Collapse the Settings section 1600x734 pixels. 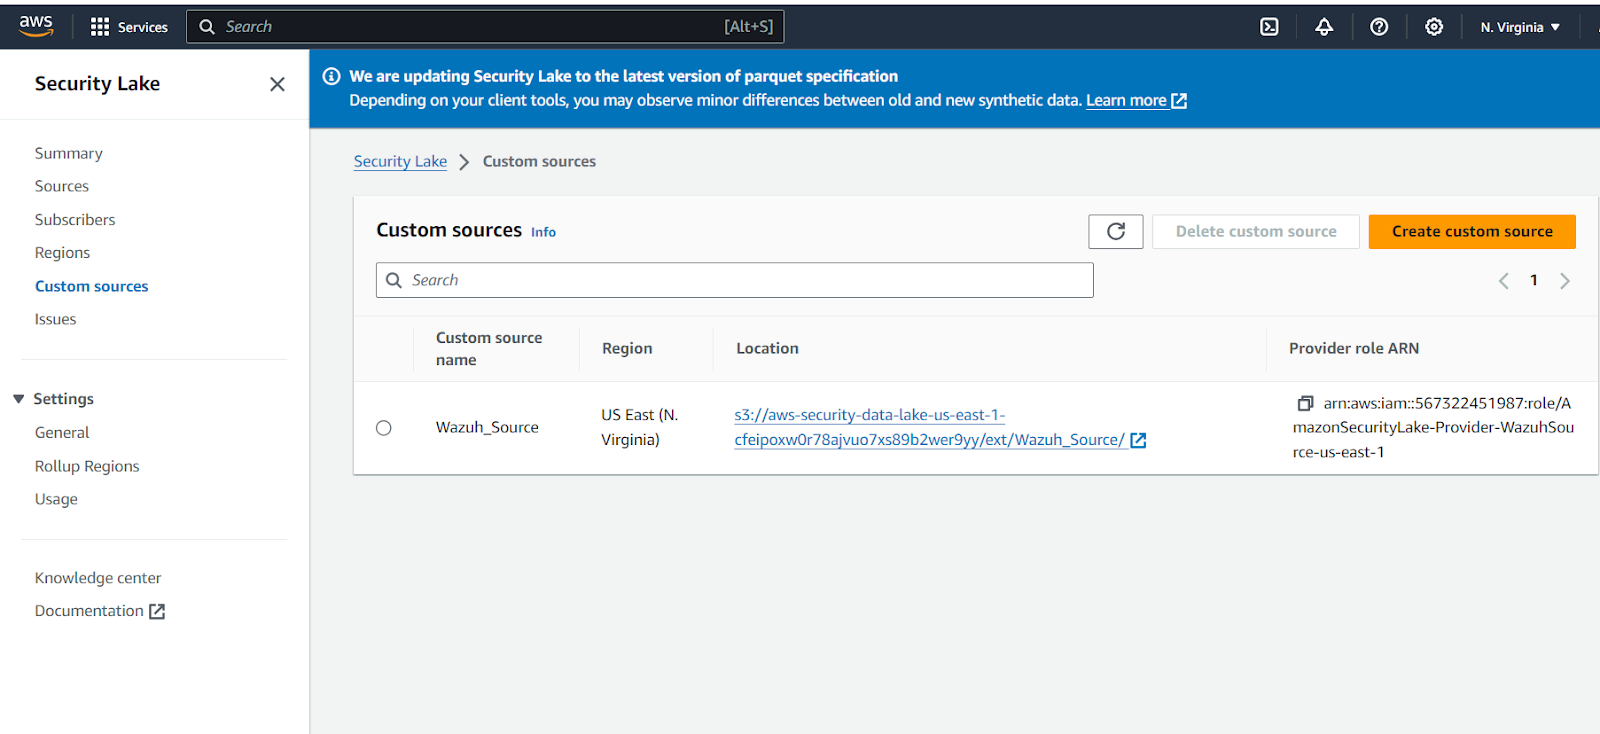pyautogui.click(x=18, y=399)
